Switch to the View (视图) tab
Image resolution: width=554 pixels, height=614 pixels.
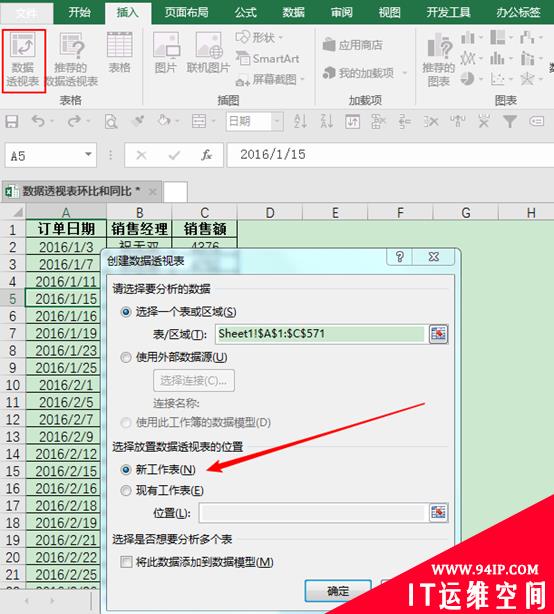tap(389, 13)
